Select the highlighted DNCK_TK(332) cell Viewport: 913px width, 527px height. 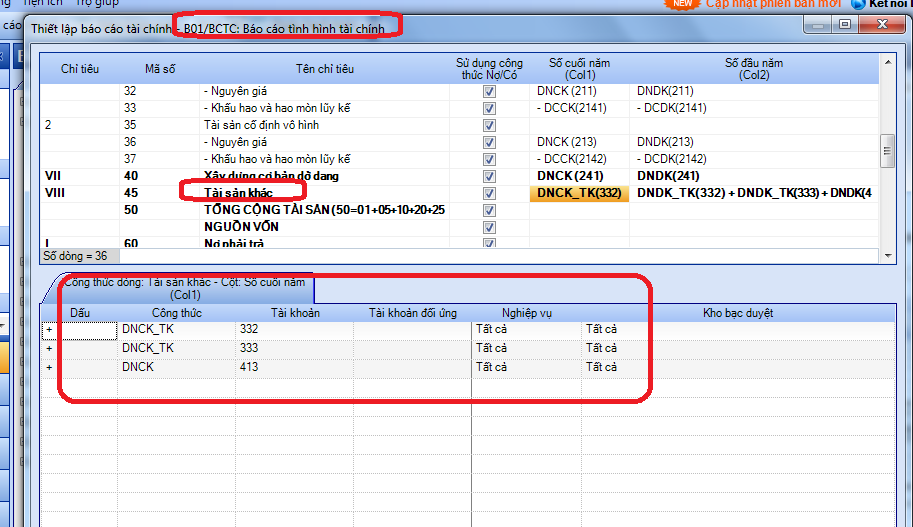click(x=579, y=193)
